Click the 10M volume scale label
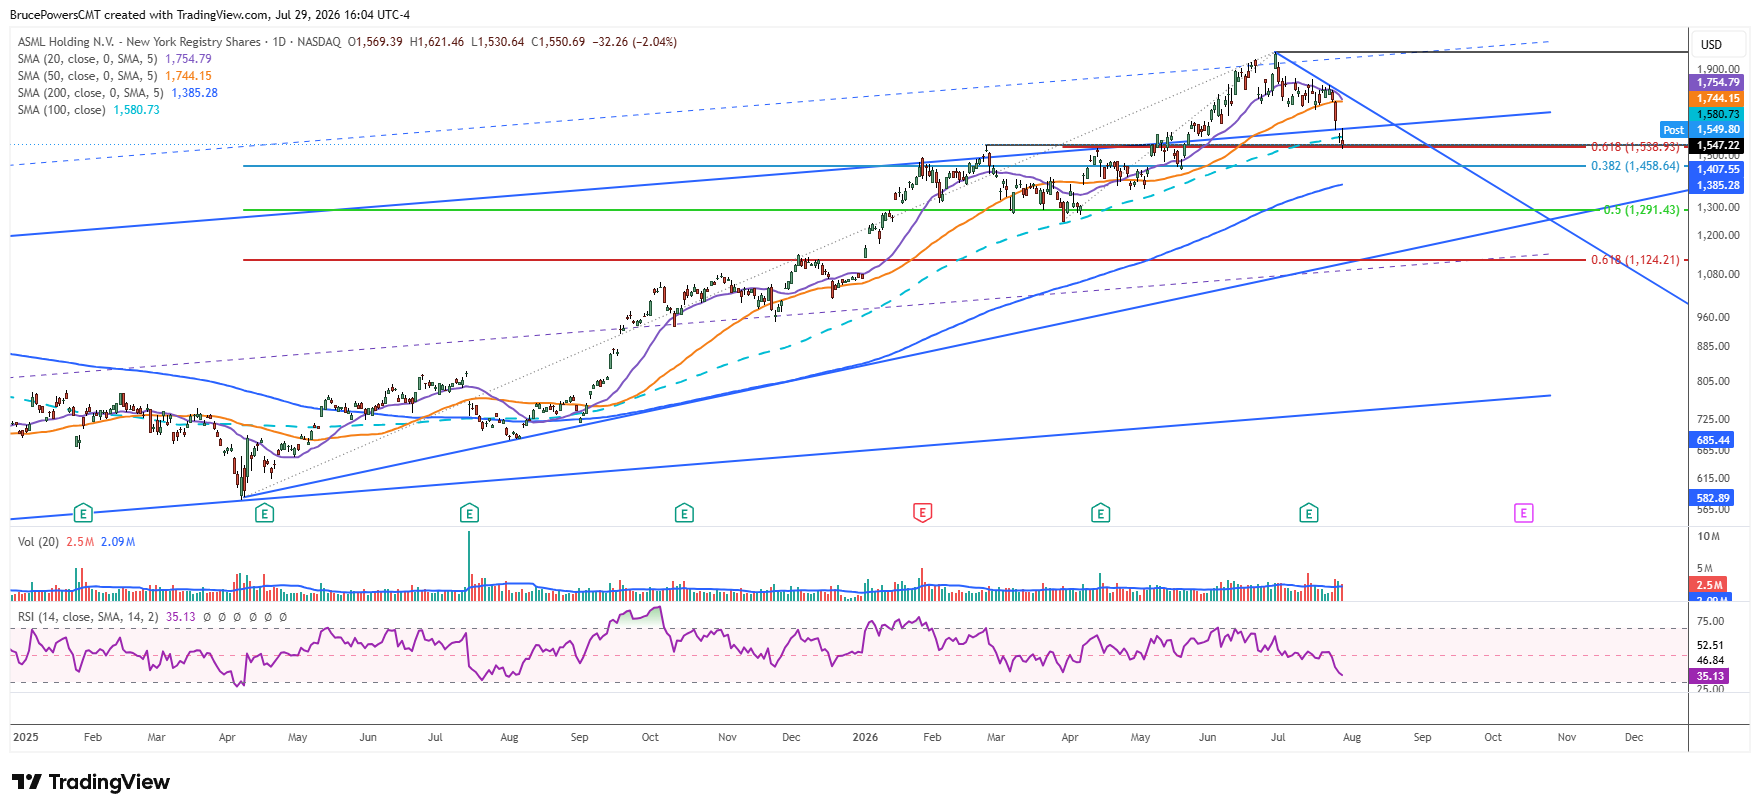Image resolution: width=1760 pixels, height=812 pixels. (x=1708, y=537)
